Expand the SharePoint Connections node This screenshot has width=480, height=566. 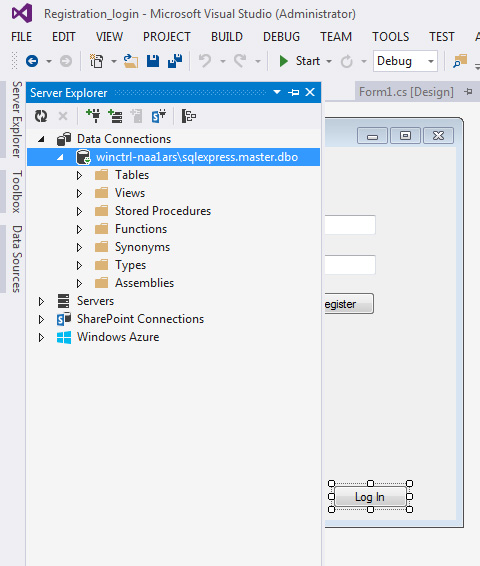(41, 319)
